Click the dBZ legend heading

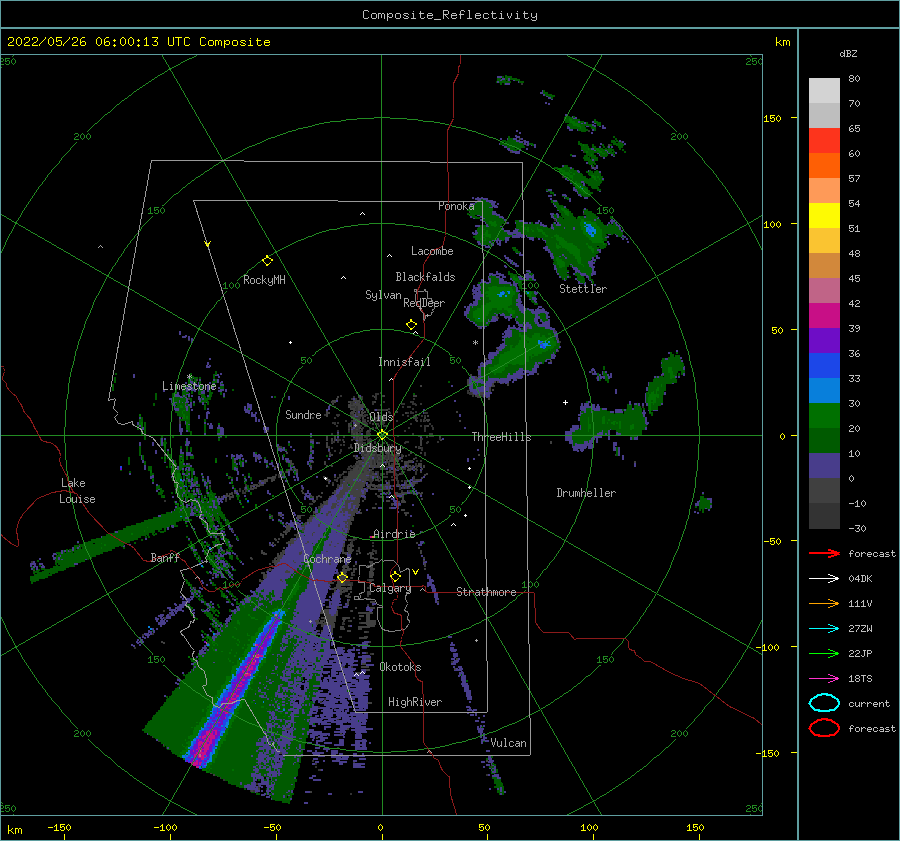pyautogui.click(x=848, y=53)
